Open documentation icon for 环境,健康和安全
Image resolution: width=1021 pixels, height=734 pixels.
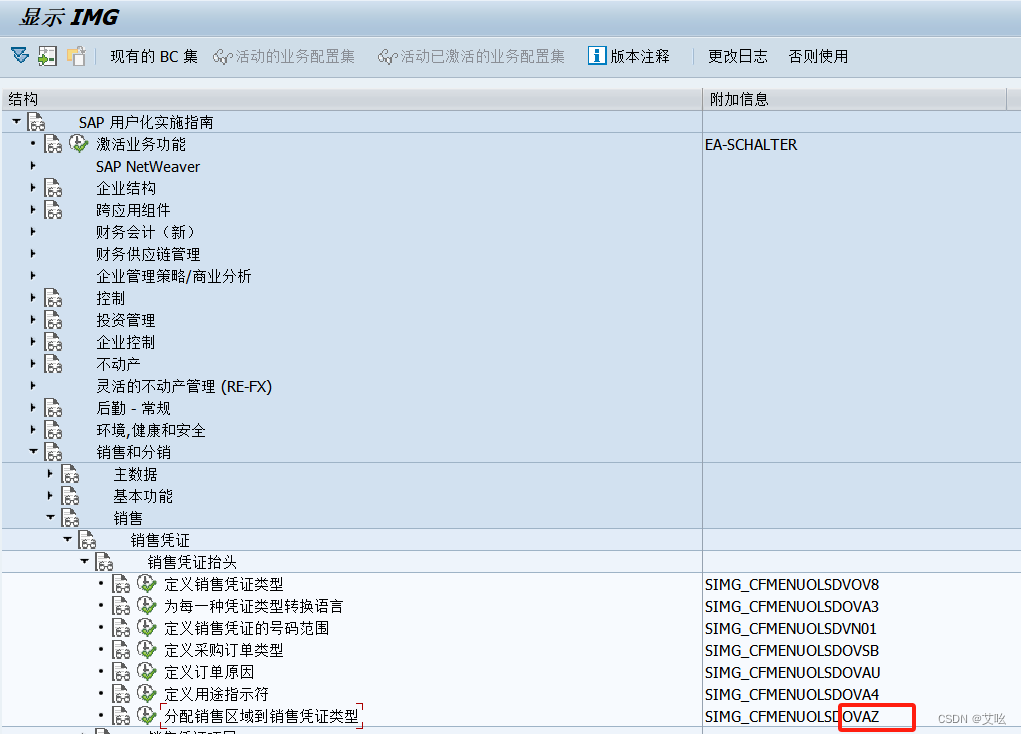pos(53,430)
